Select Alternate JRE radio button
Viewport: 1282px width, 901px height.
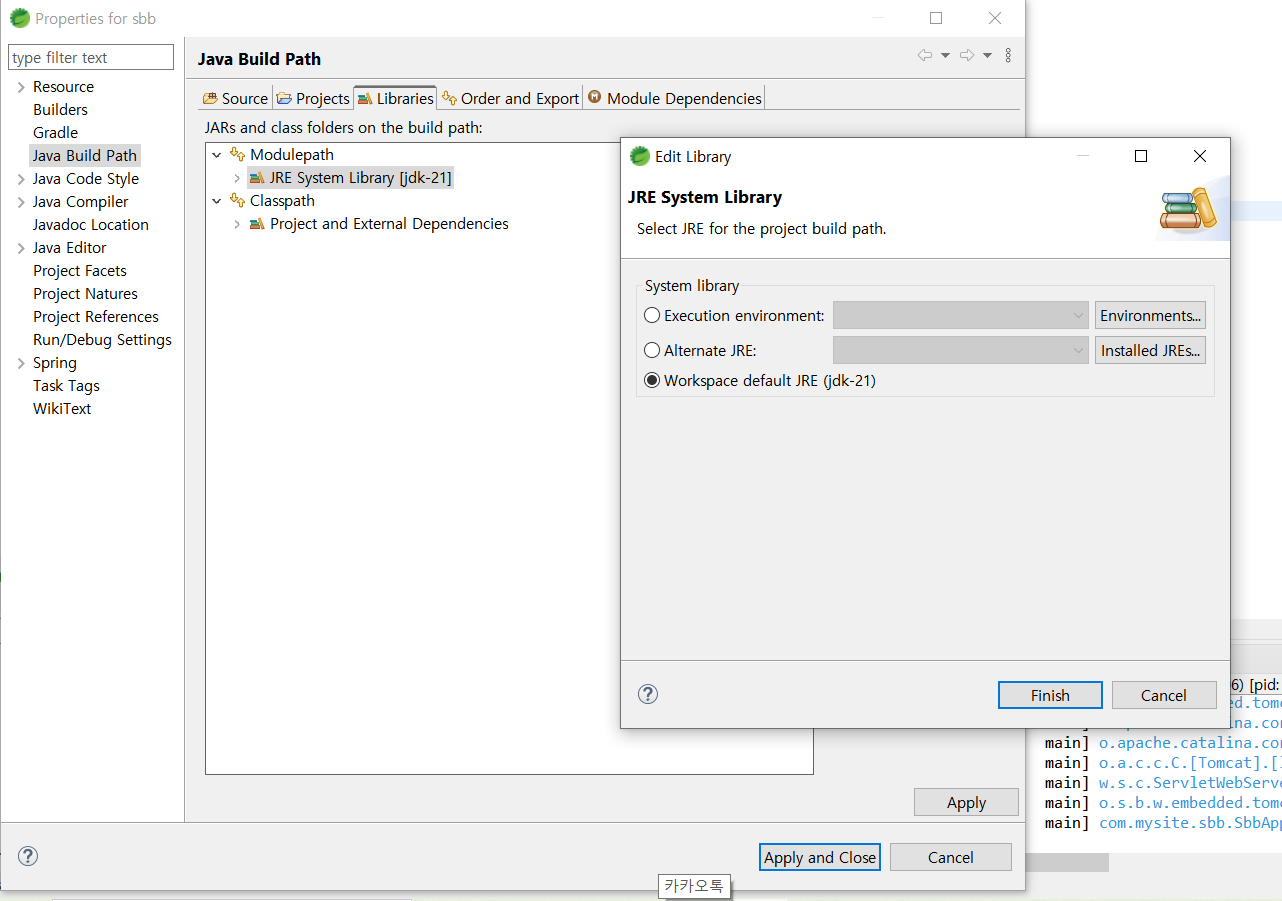click(652, 350)
